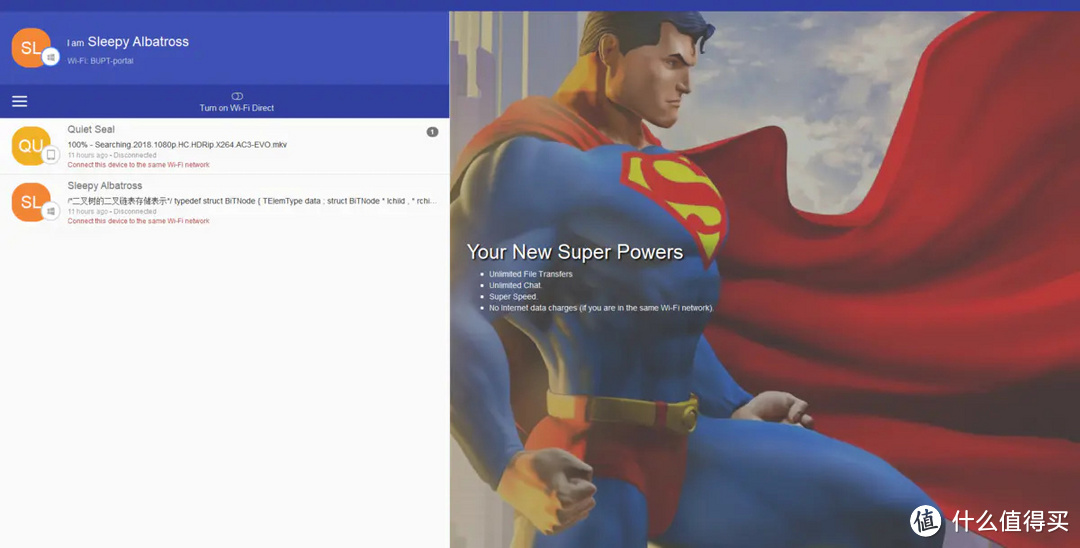Click the Windows device badge on header avatar
Viewport: 1080px width, 548px height.
[x=50, y=57]
